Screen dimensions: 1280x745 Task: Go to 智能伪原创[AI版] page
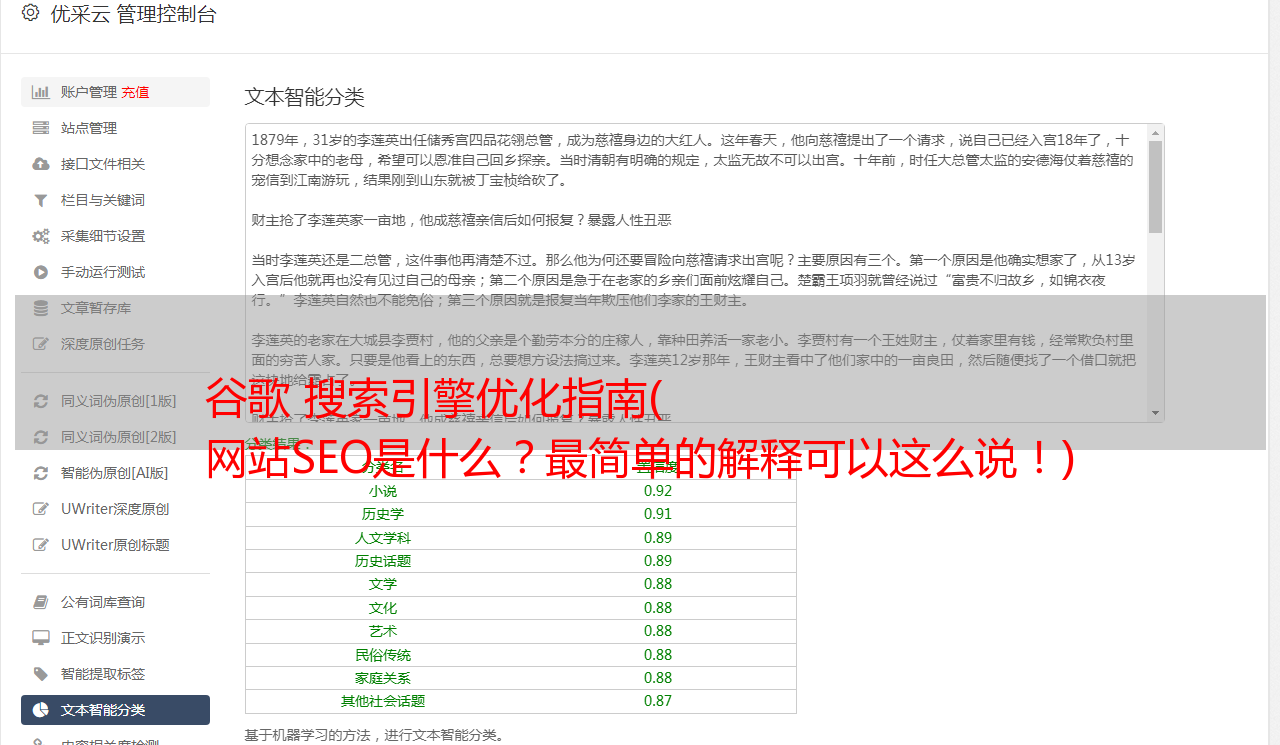coord(115,473)
